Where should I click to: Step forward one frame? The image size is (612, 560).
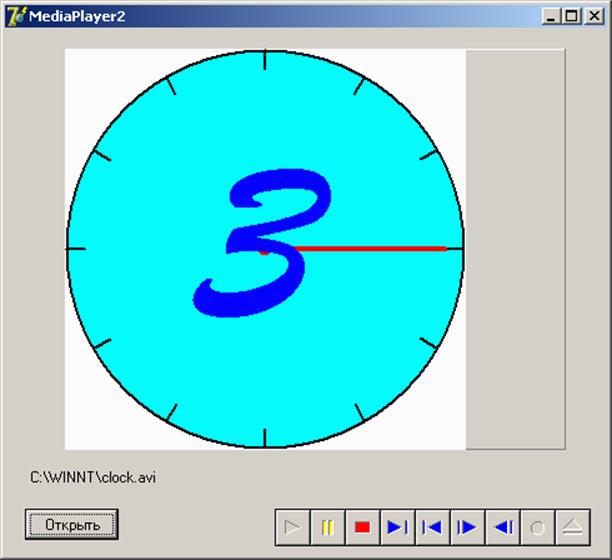coord(467,527)
